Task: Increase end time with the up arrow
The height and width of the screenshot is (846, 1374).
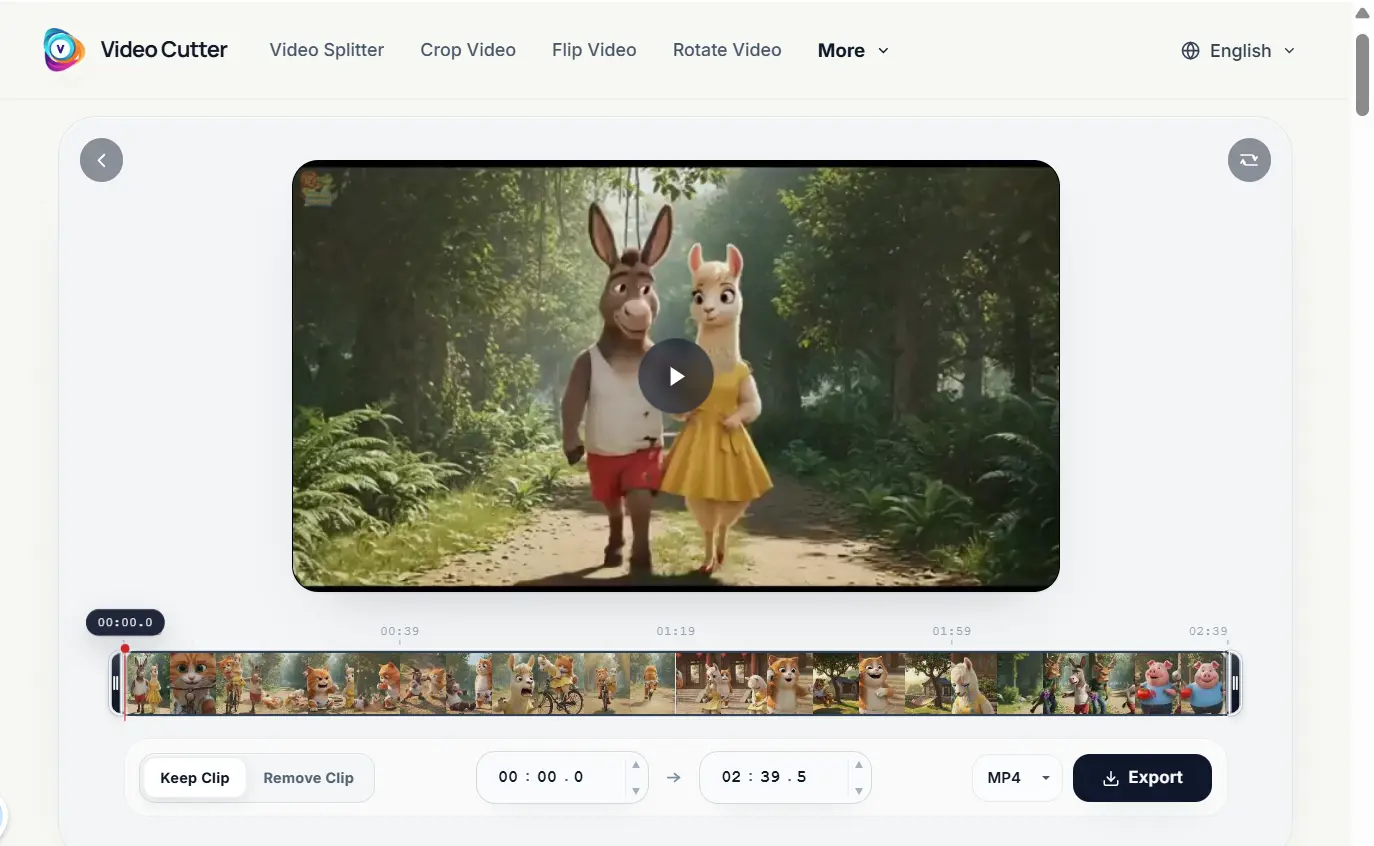Action: click(x=859, y=765)
